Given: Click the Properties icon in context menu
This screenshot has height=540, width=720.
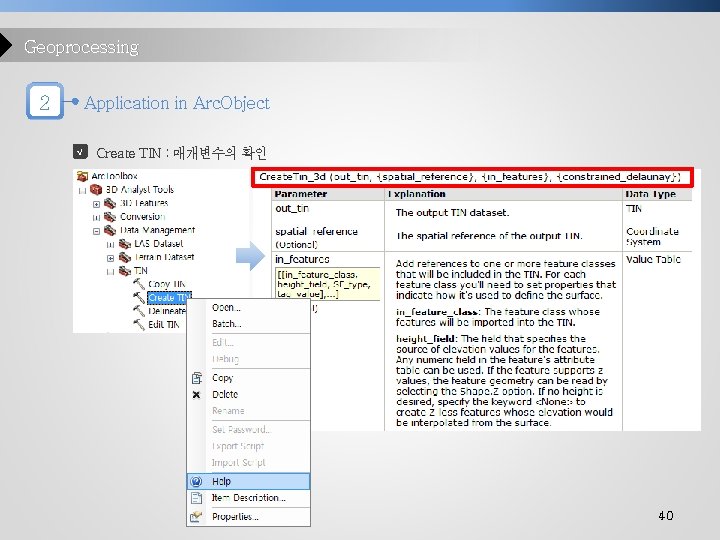Looking at the screenshot, I should (196, 517).
